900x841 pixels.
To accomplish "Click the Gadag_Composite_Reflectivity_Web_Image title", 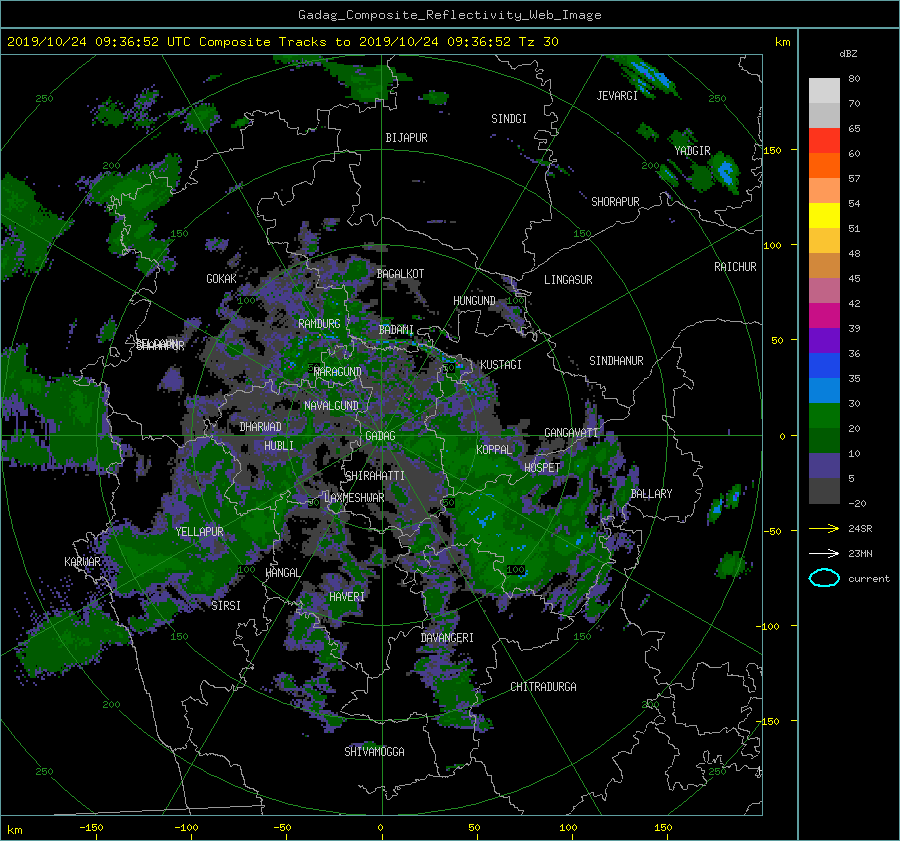I will [449, 15].
